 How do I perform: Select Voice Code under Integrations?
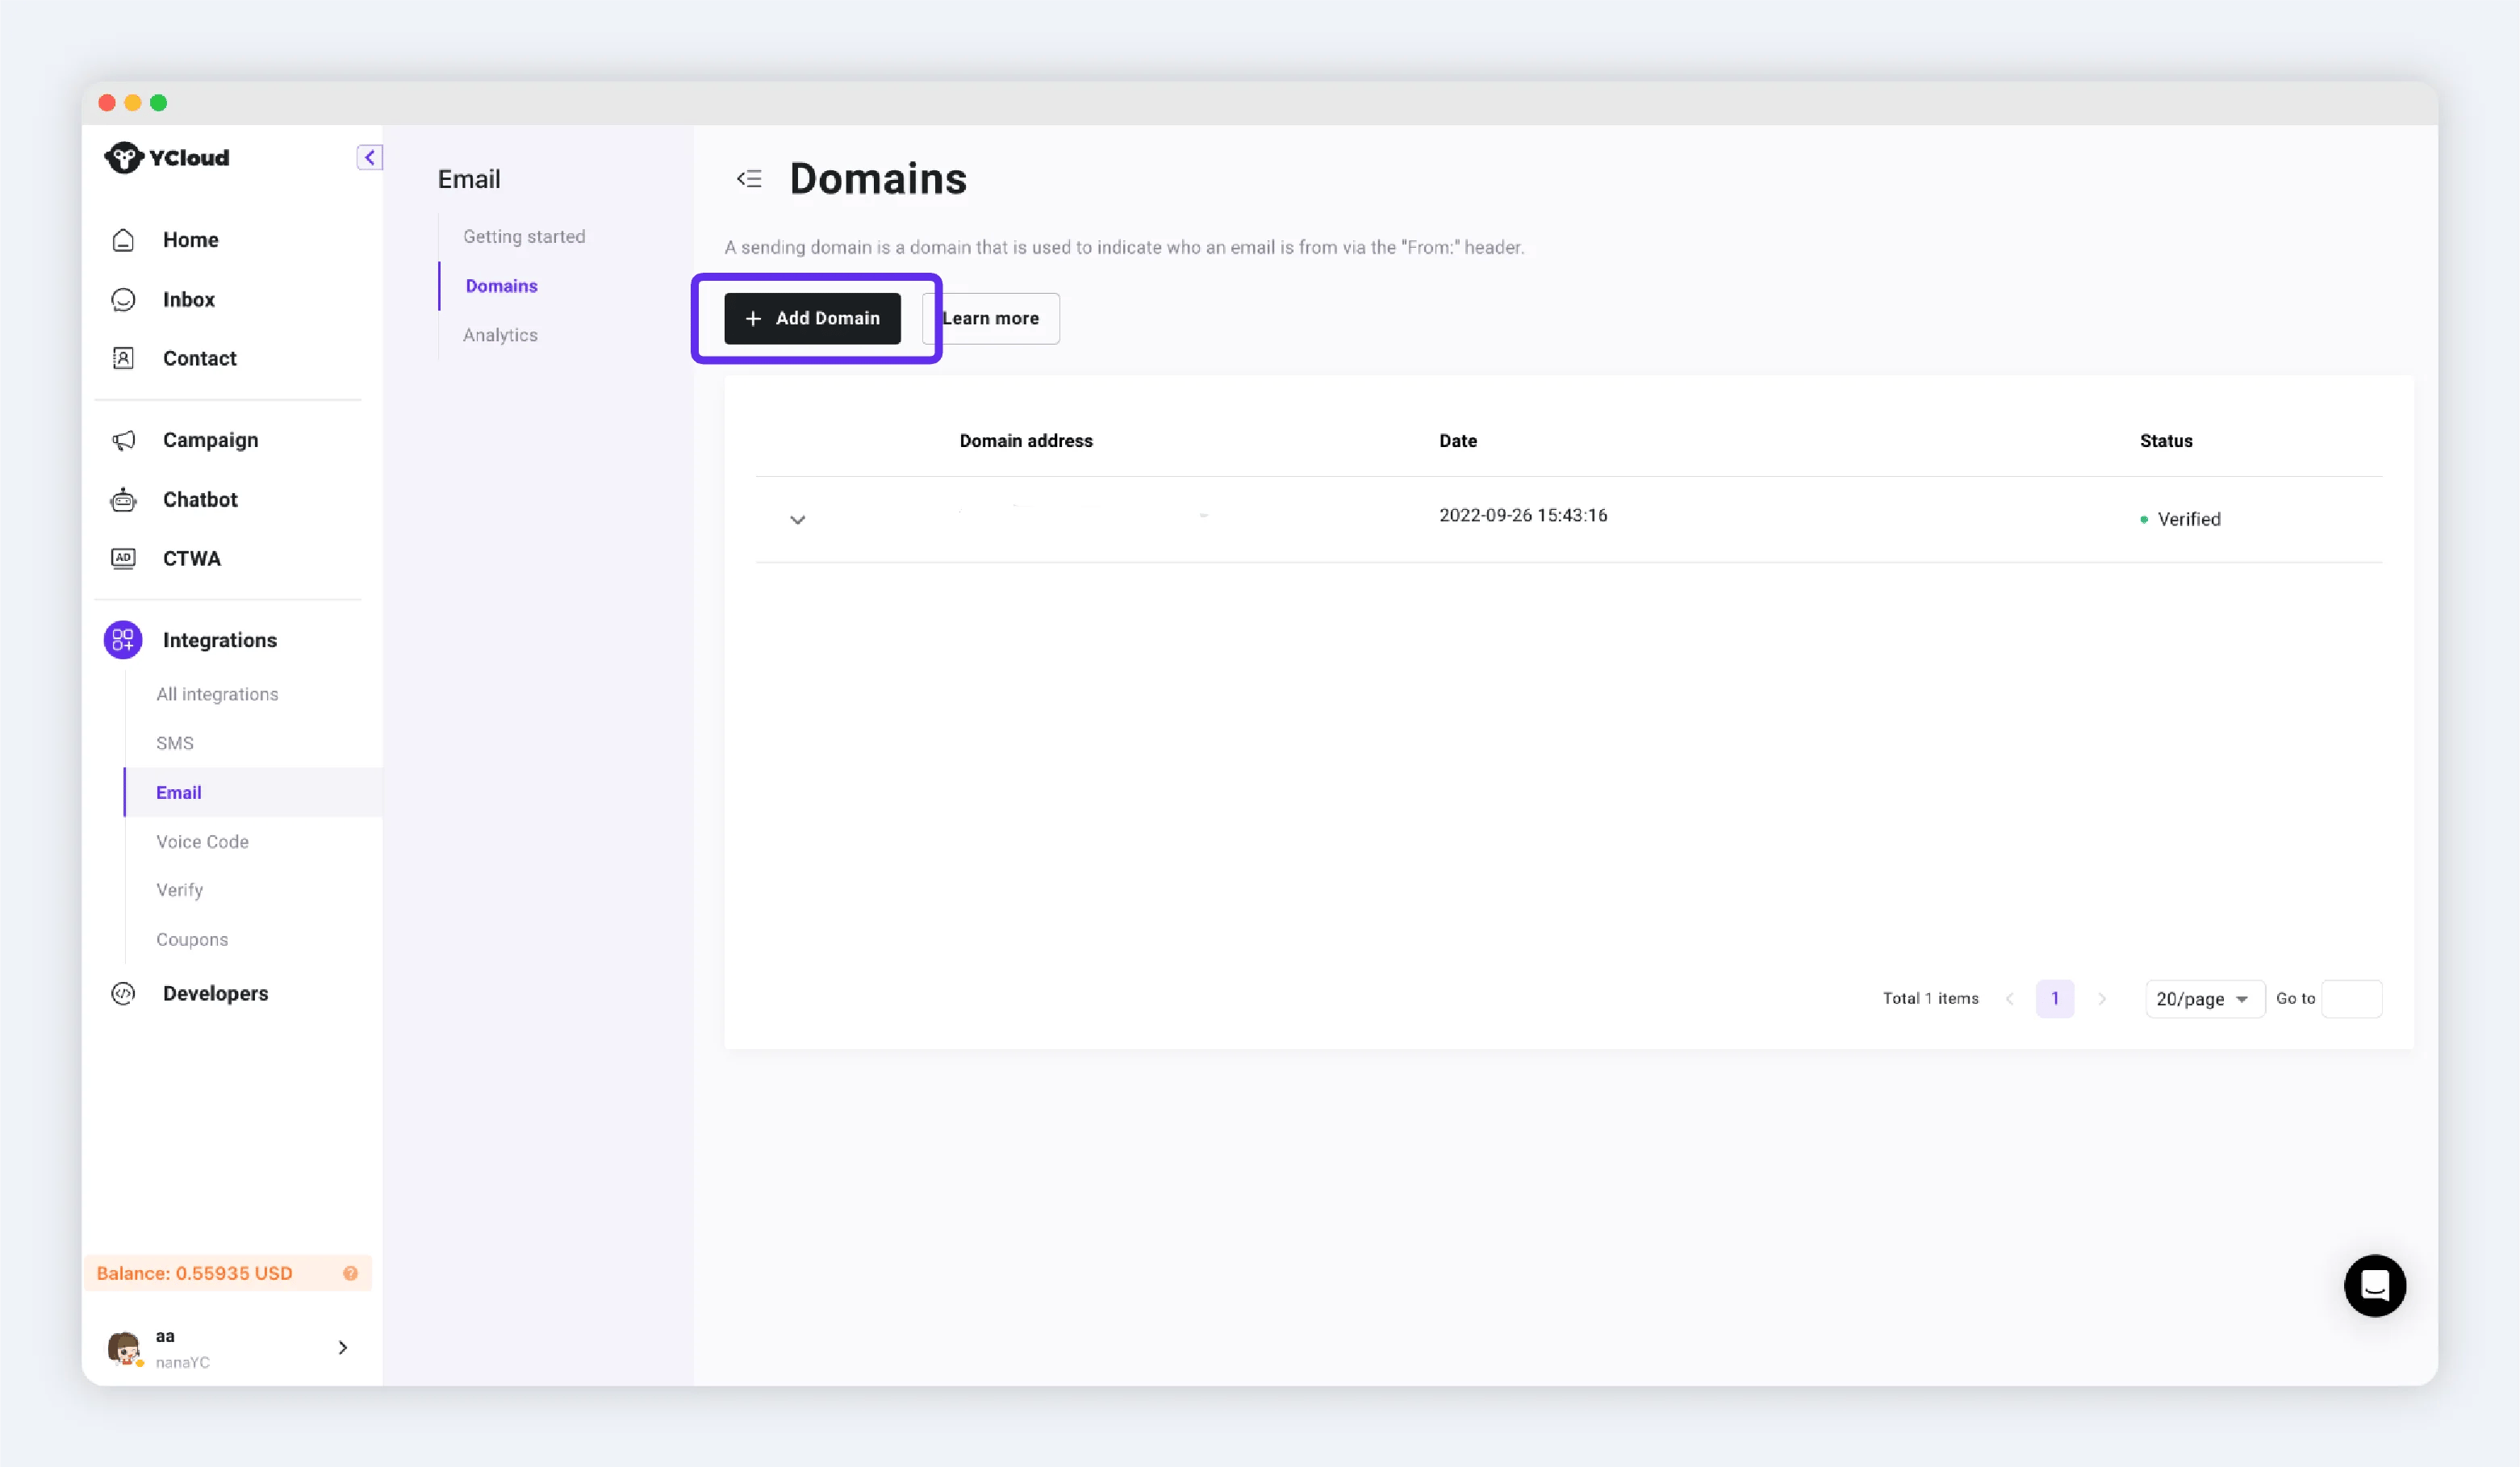click(202, 841)
